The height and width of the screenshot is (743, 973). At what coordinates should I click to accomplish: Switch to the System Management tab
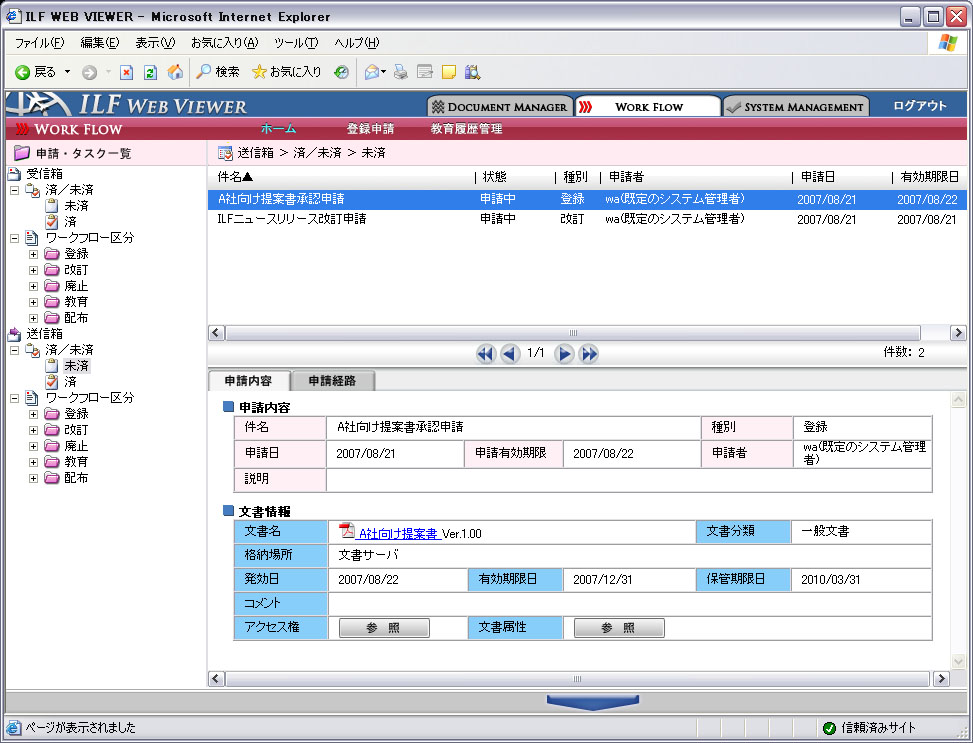[x=796, y=106]
